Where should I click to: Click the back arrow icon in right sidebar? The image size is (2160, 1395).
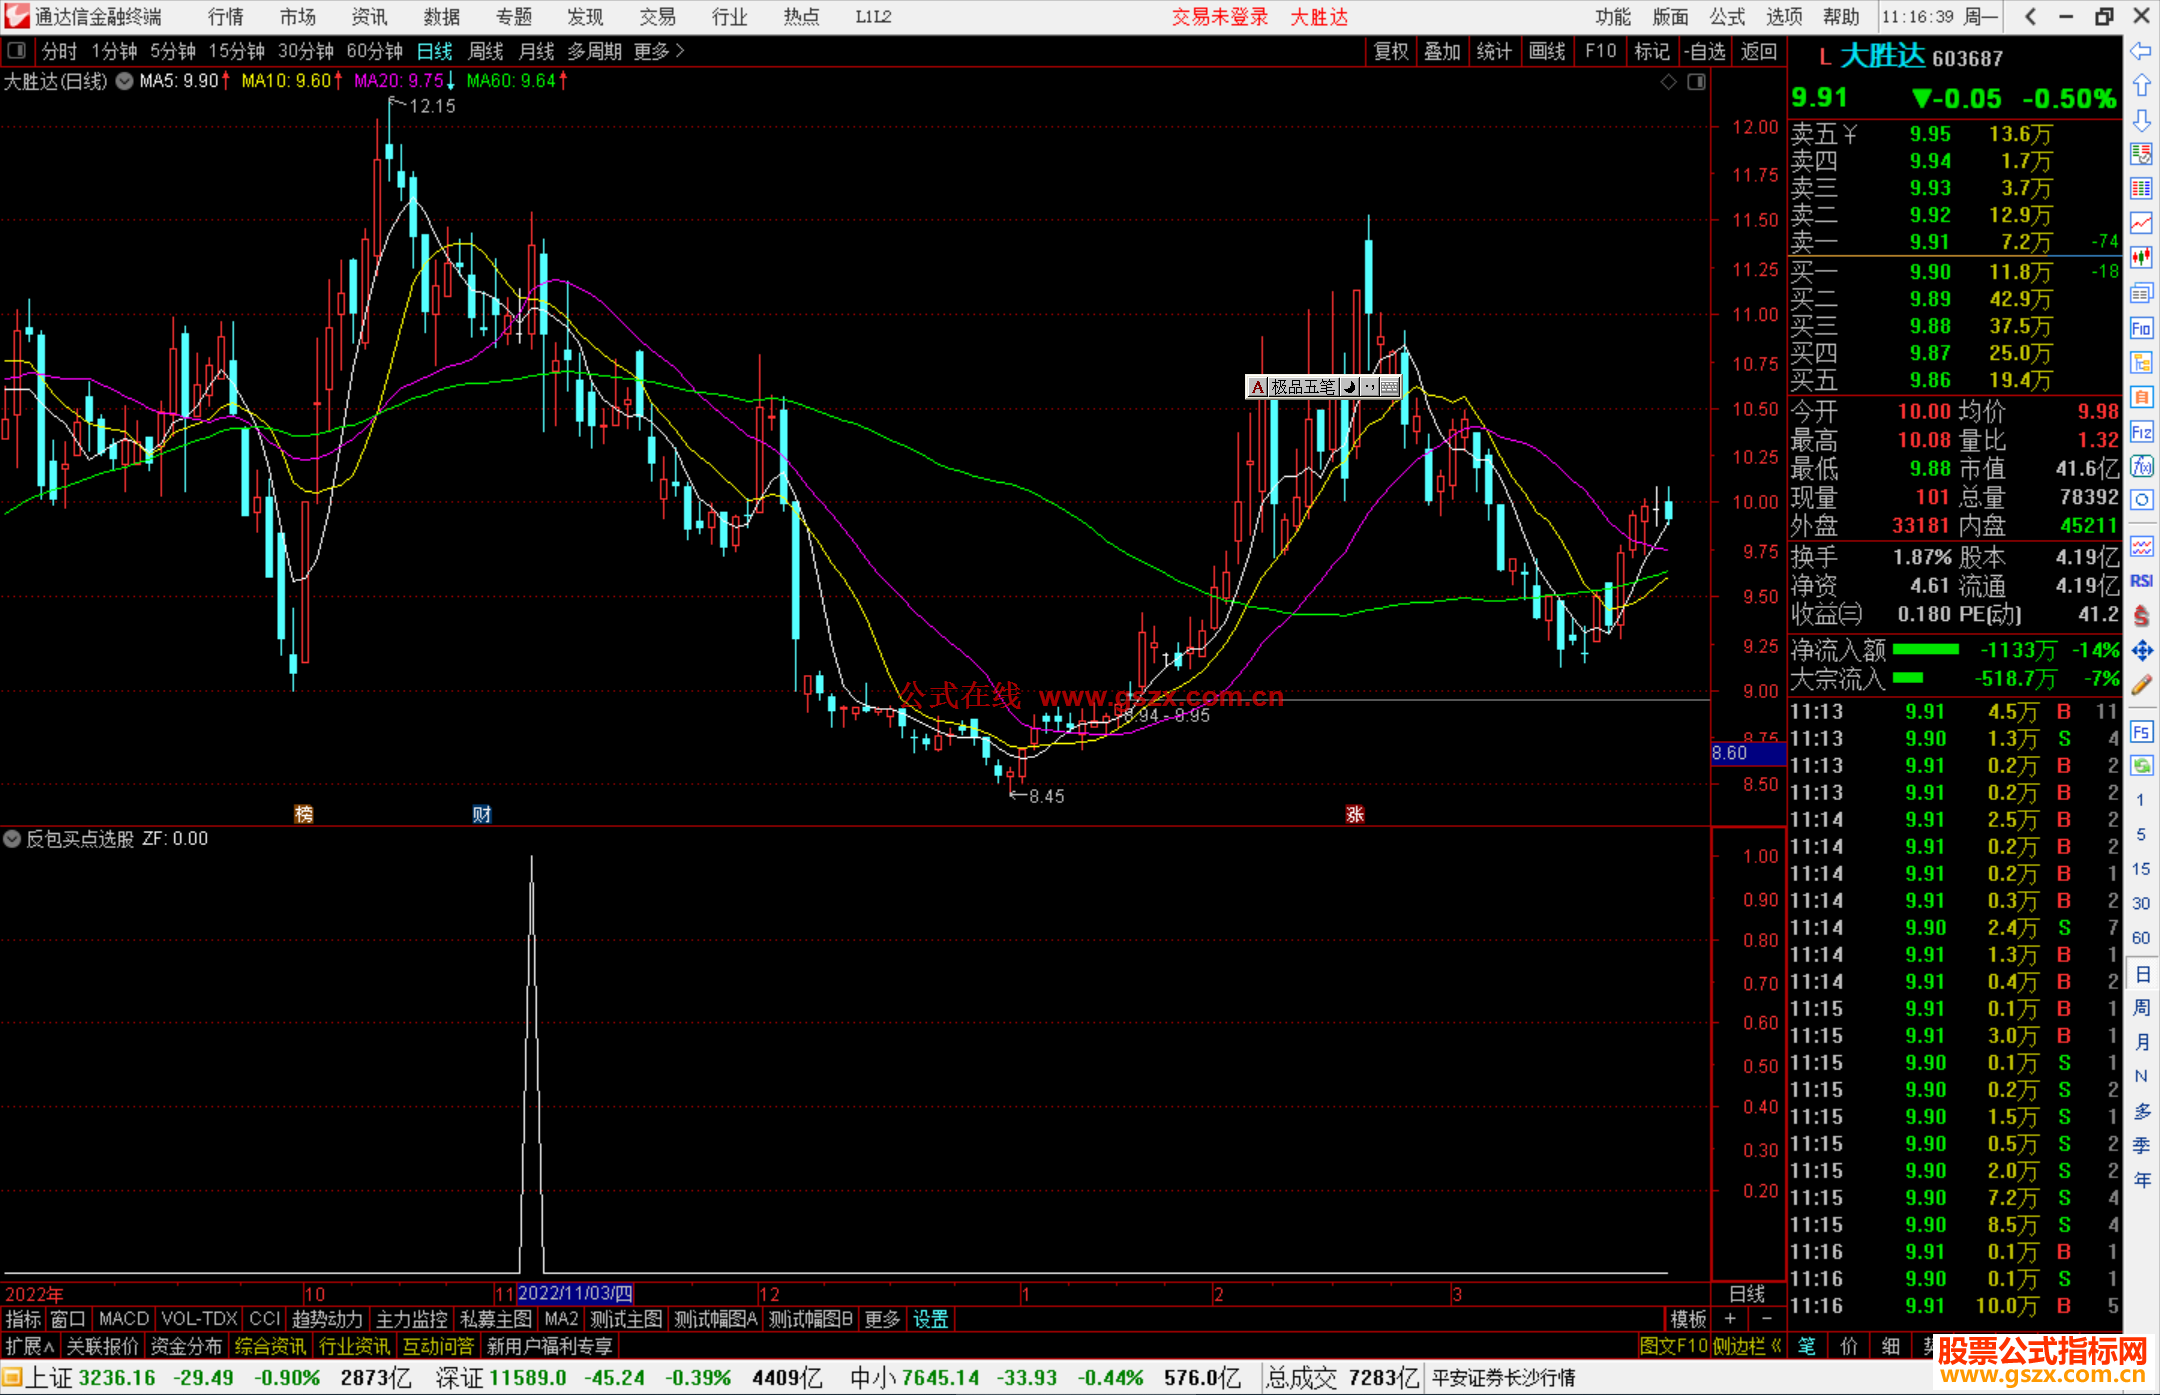pyautogui.click(x=2140, y=51)
